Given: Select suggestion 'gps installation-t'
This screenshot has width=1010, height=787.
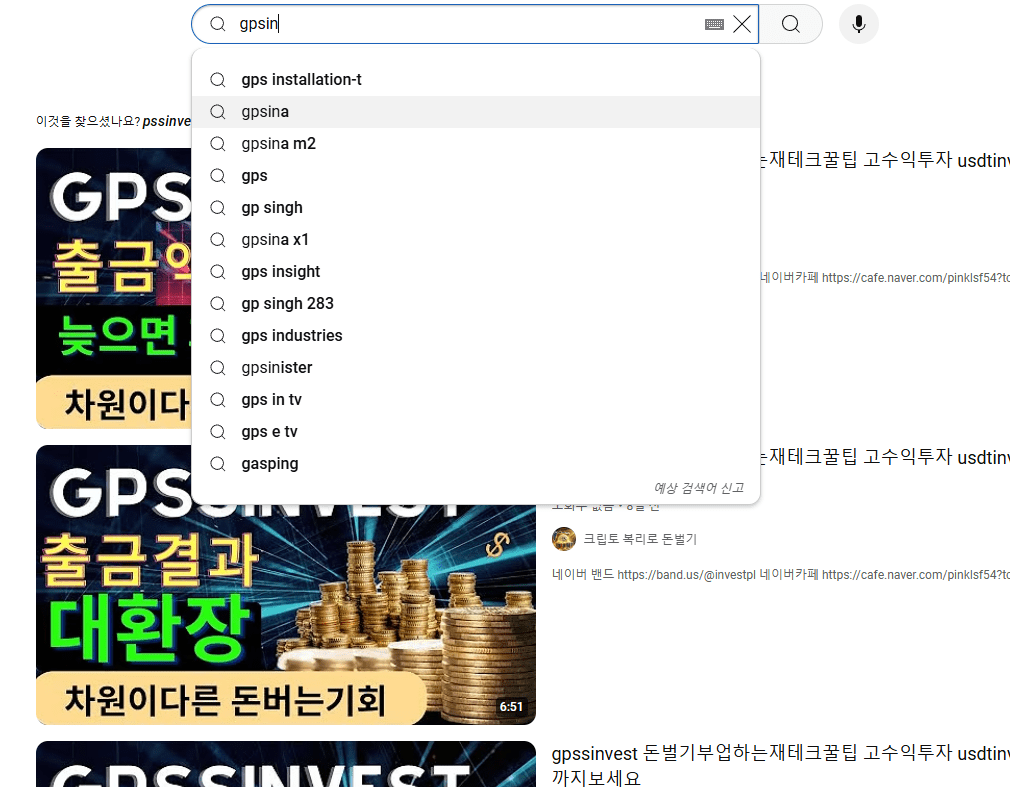Looking at the screenshot, I should point(476,80).
